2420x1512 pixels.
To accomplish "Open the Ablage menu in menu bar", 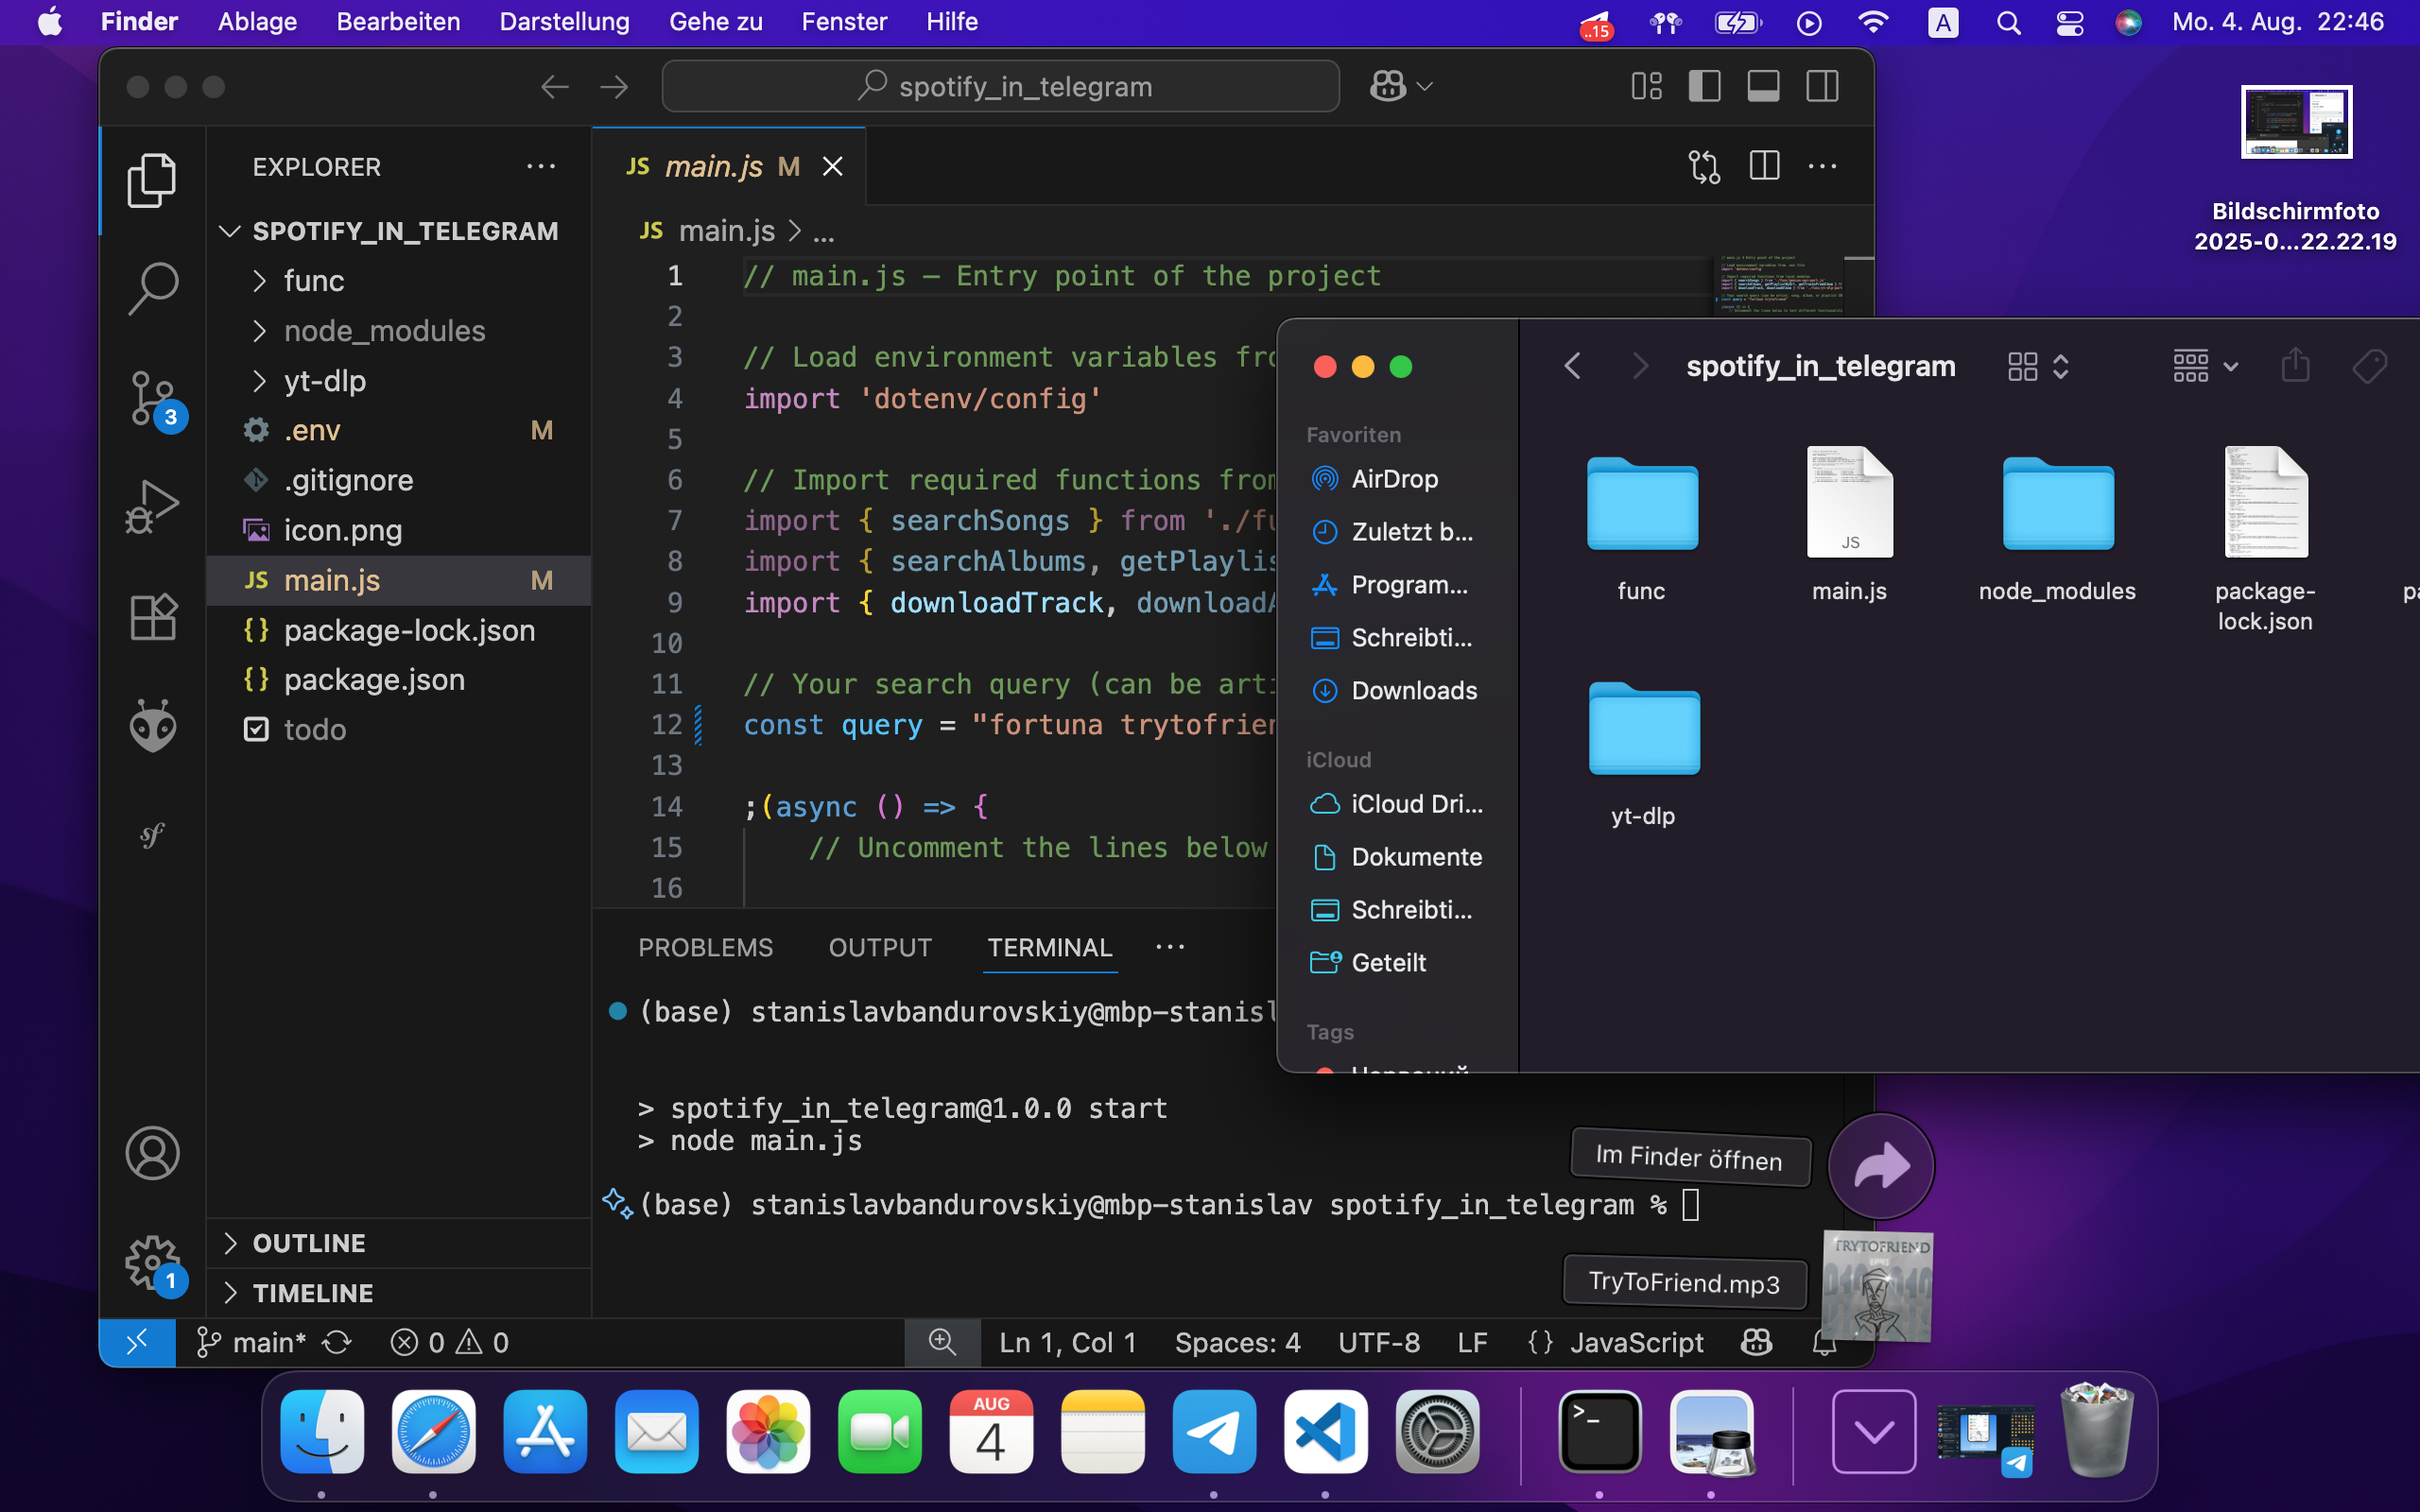I will (x=257, y=22).
